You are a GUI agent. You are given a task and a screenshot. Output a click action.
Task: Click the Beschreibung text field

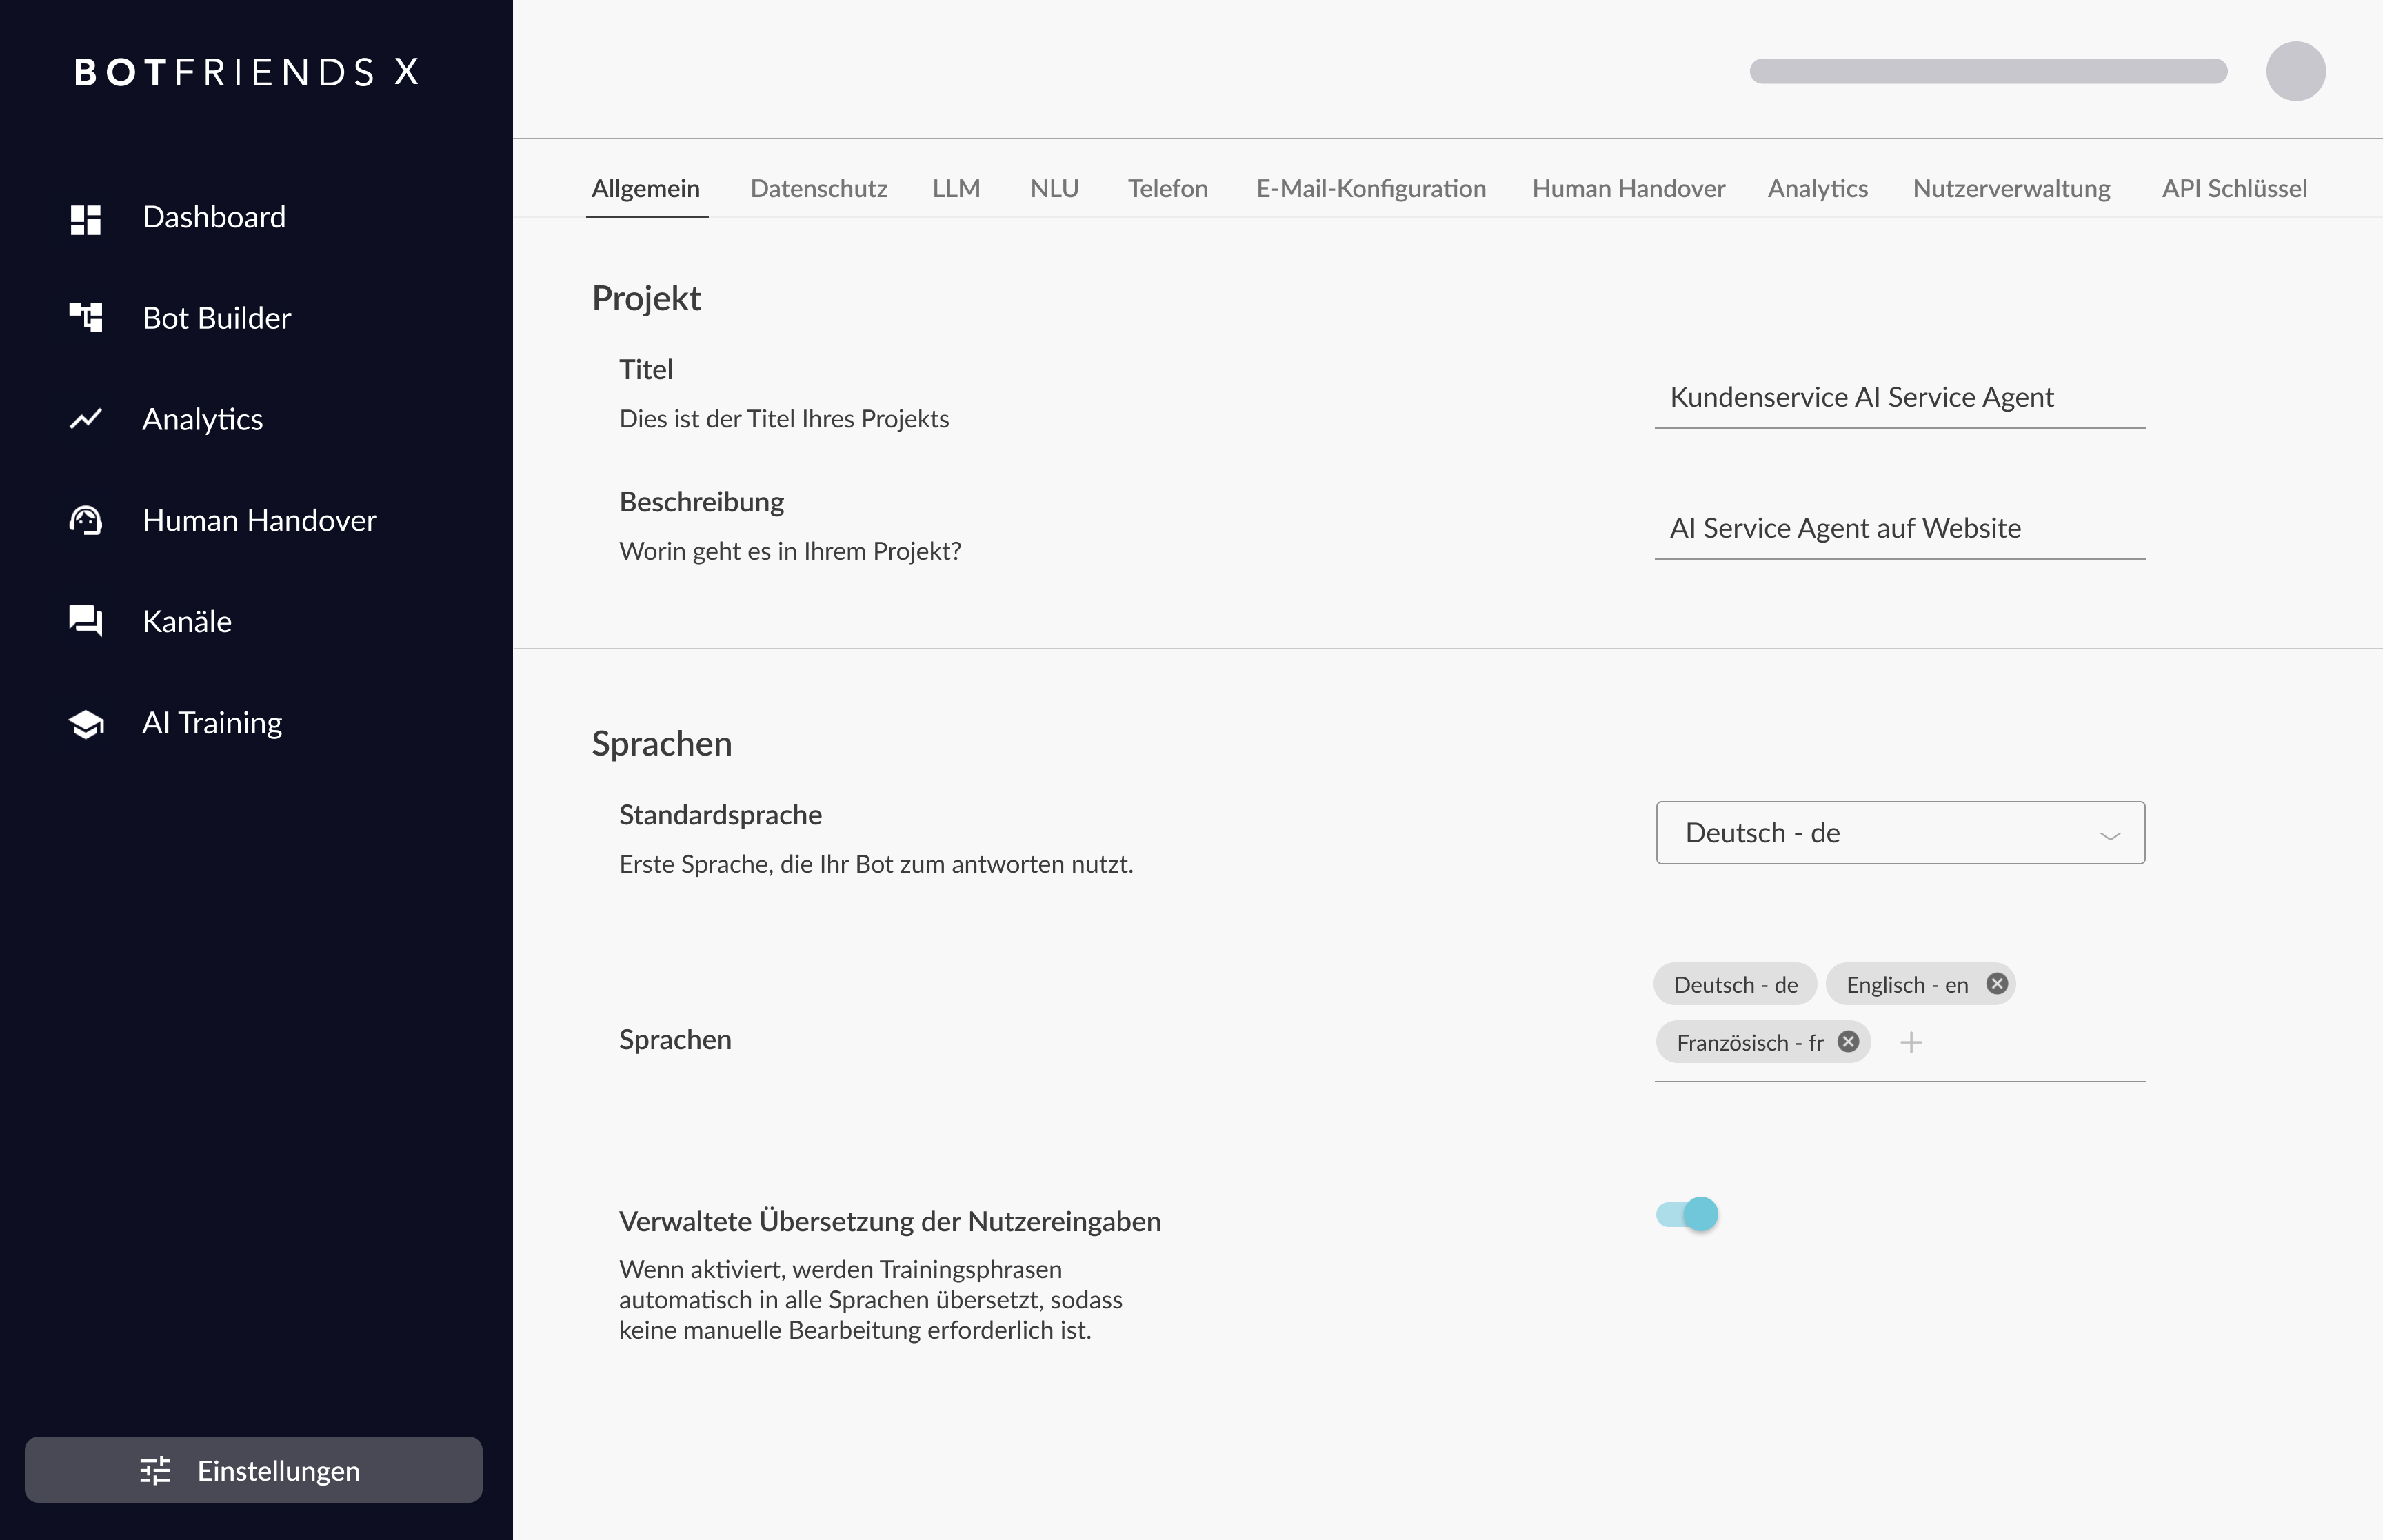click(x=1899, y=529)
